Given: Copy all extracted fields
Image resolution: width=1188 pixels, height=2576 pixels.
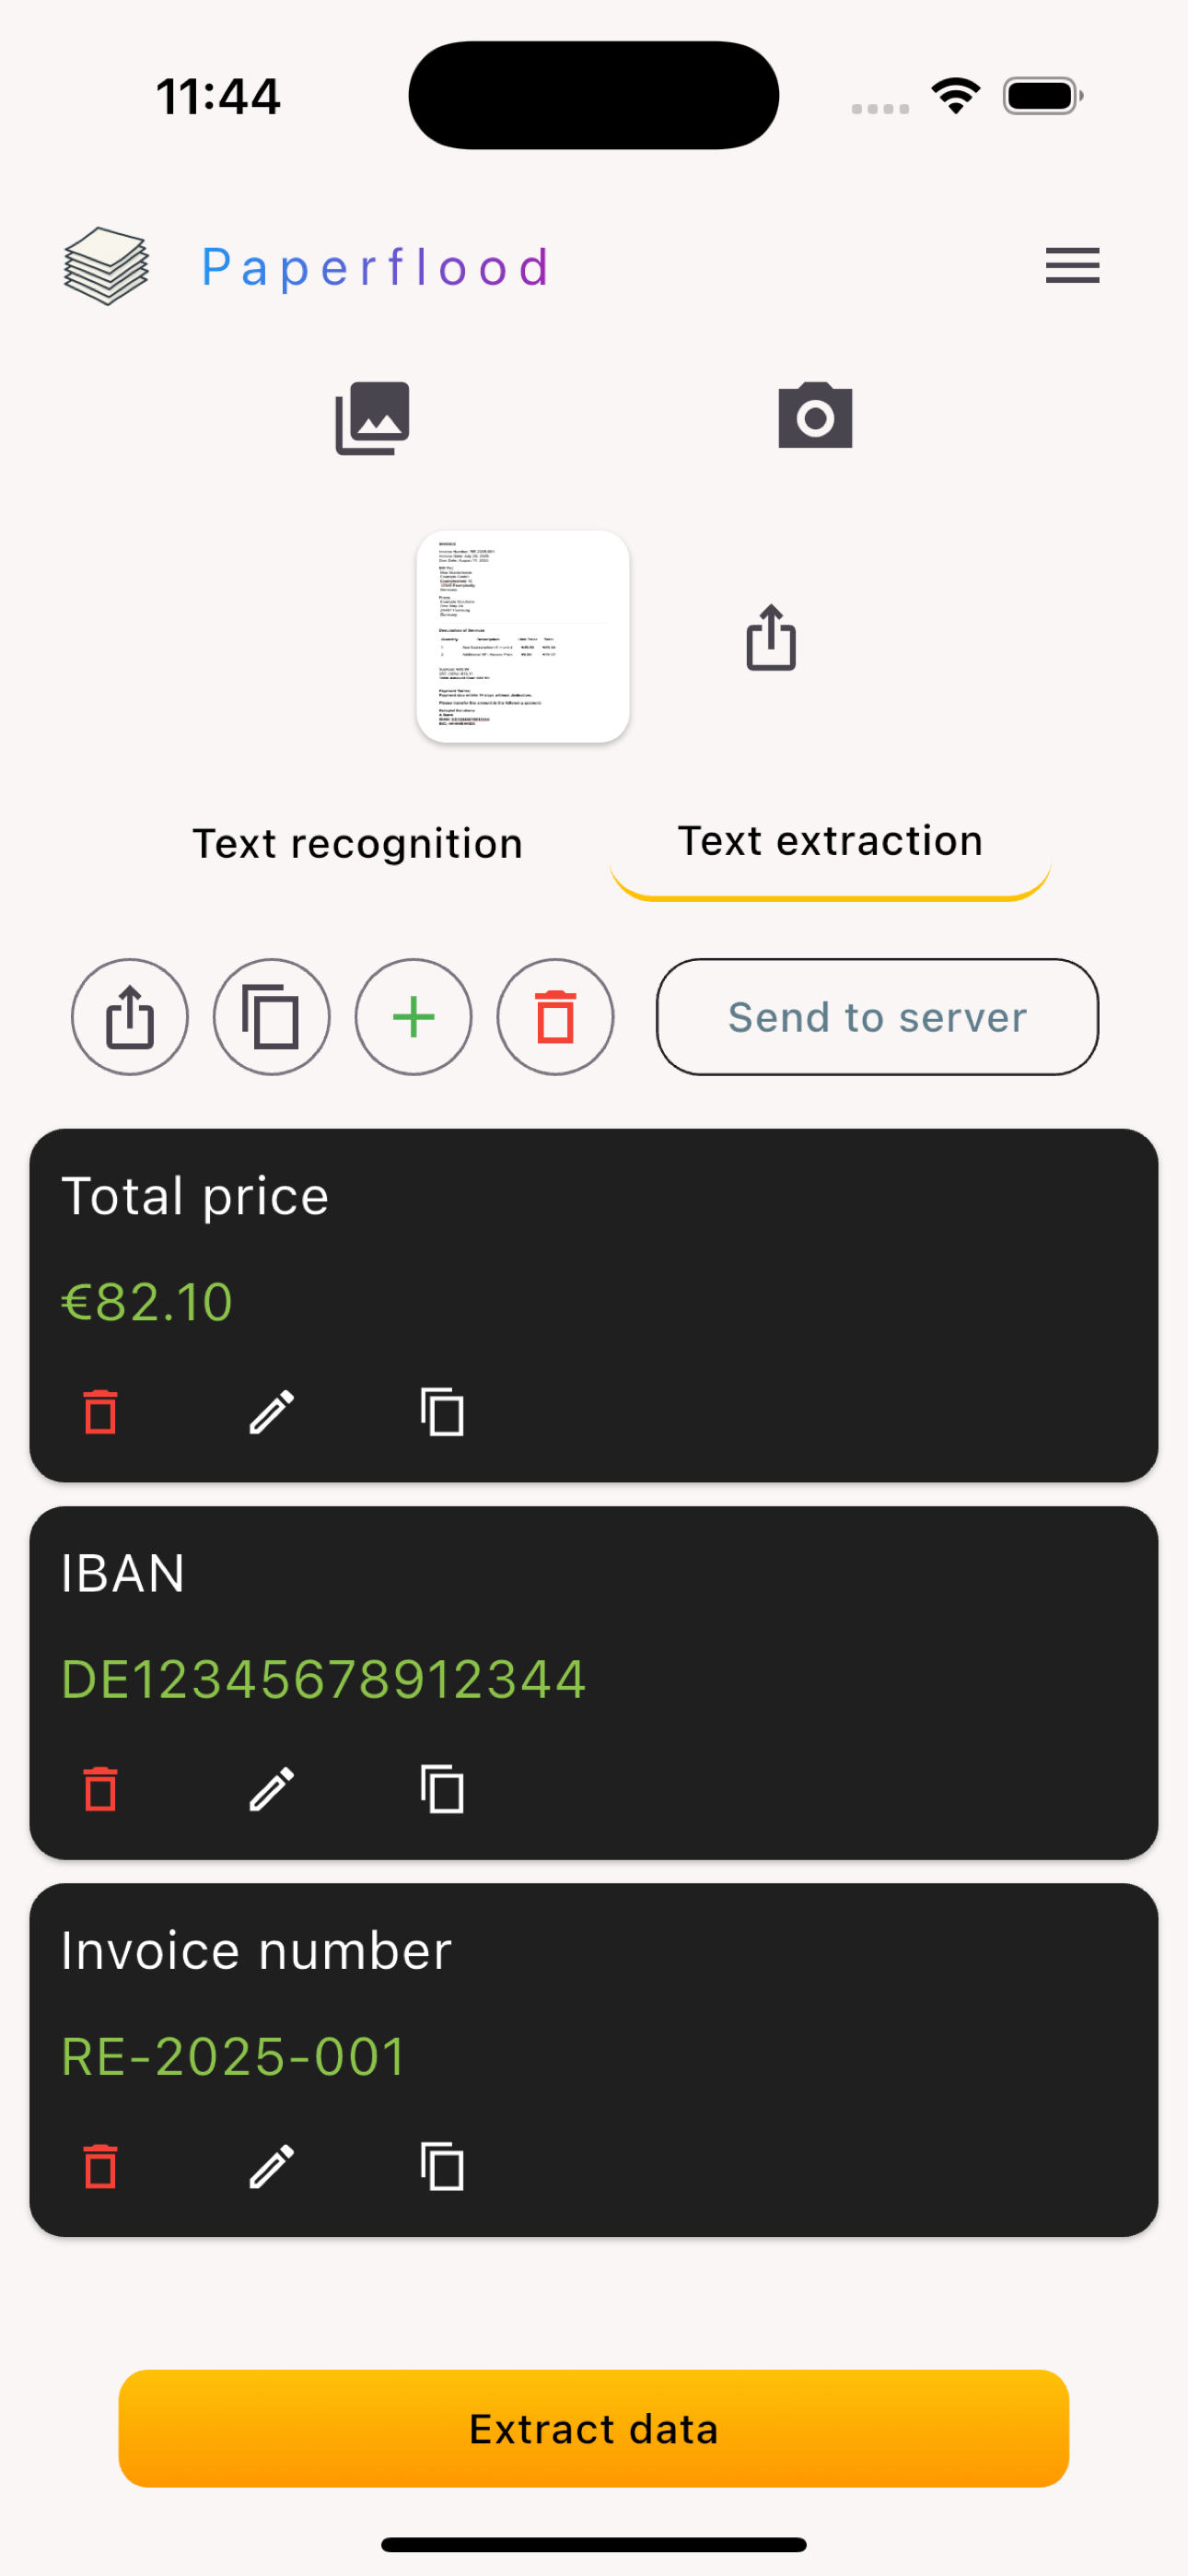Looking at the screenshot, I should pyautogui.click(x=271, y=1017).
